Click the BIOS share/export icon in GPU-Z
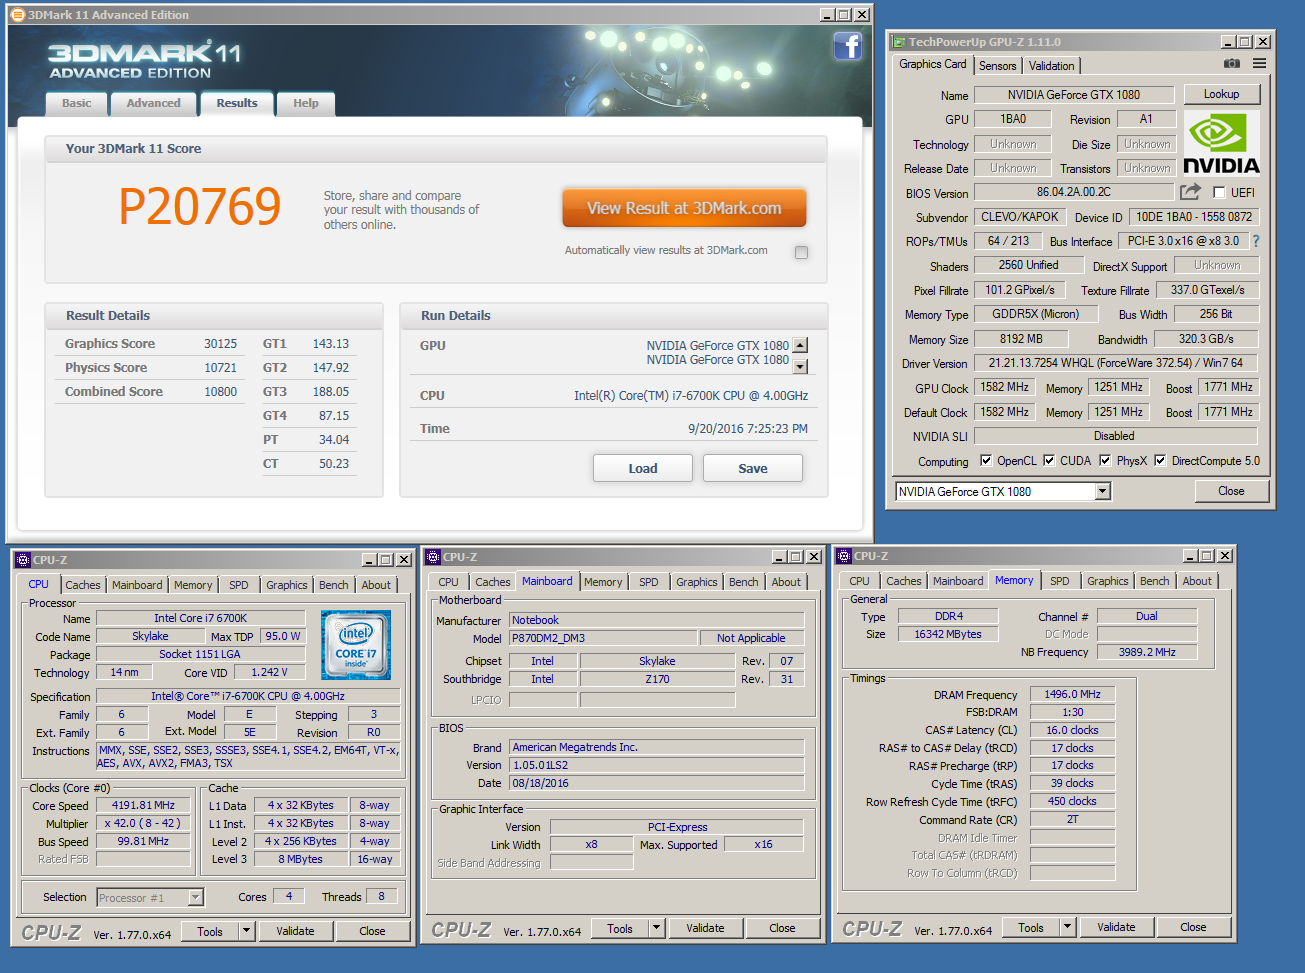 point(1190,192)
